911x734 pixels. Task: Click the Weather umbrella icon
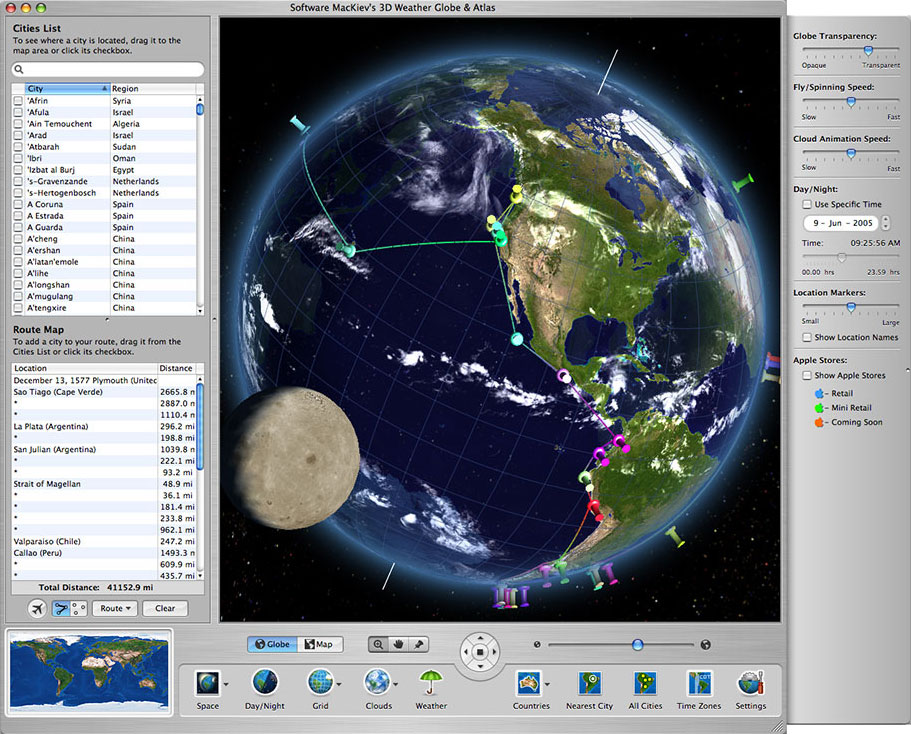tap(431, 683)
